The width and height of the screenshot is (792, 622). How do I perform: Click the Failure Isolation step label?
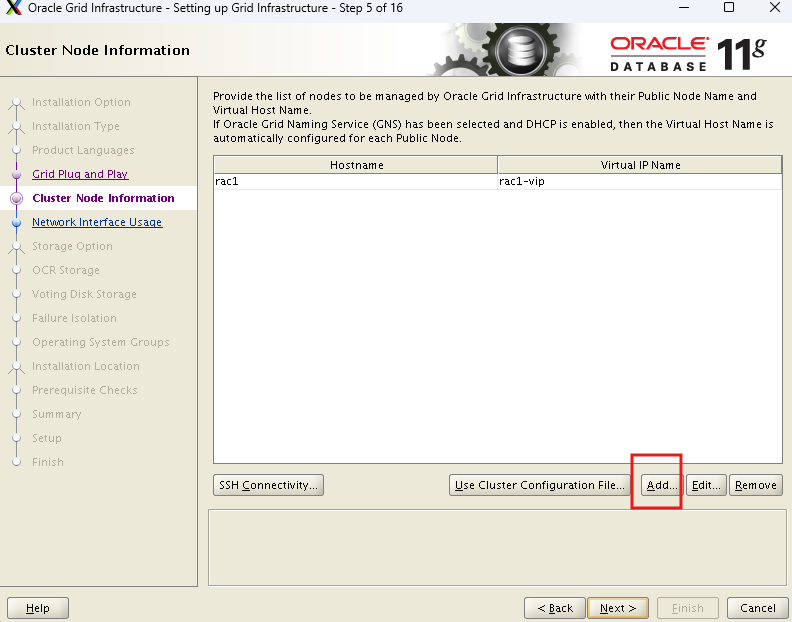74,318
